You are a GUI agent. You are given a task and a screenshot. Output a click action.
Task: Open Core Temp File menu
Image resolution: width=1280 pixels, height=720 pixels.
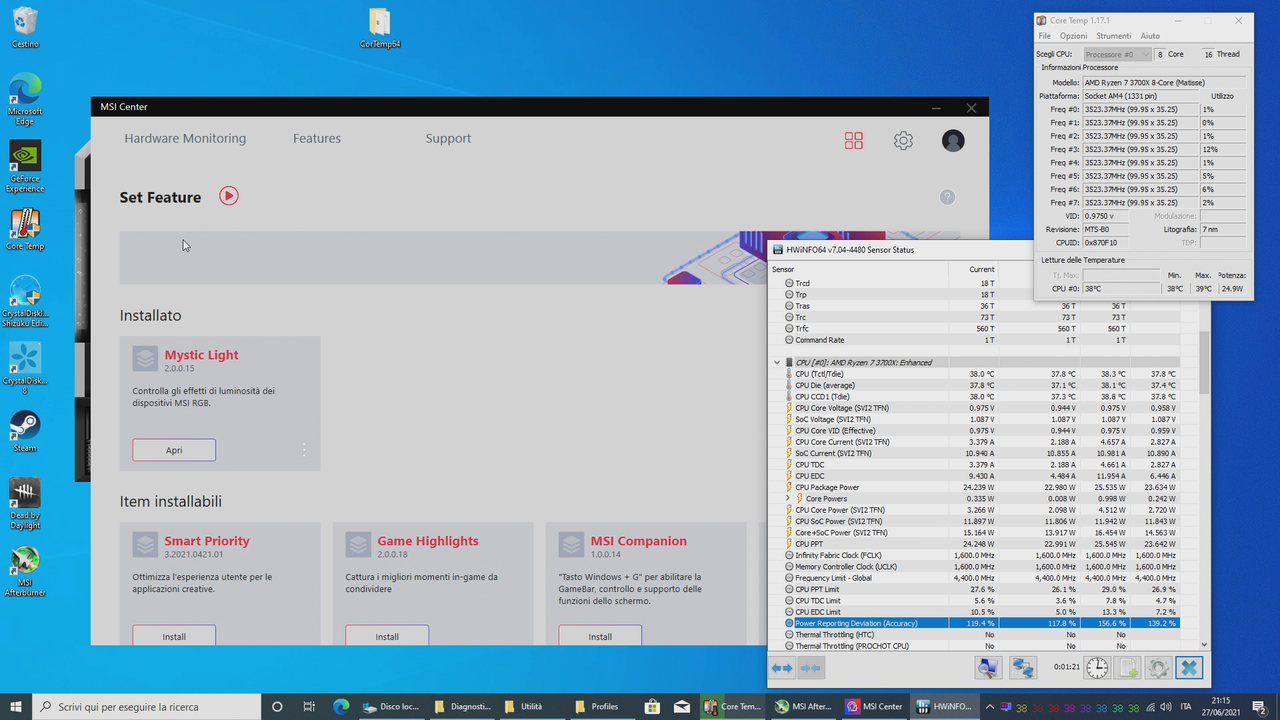(1045, 36)
